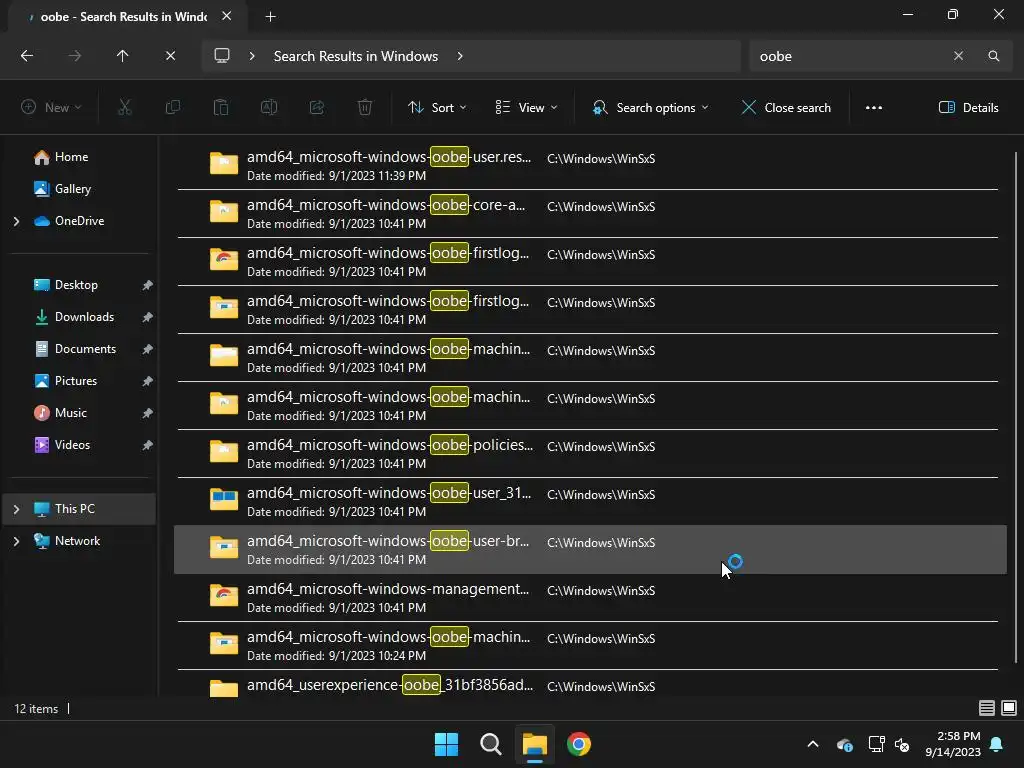
Task: Stop the search from loading
Action: (x=170, y=56)
